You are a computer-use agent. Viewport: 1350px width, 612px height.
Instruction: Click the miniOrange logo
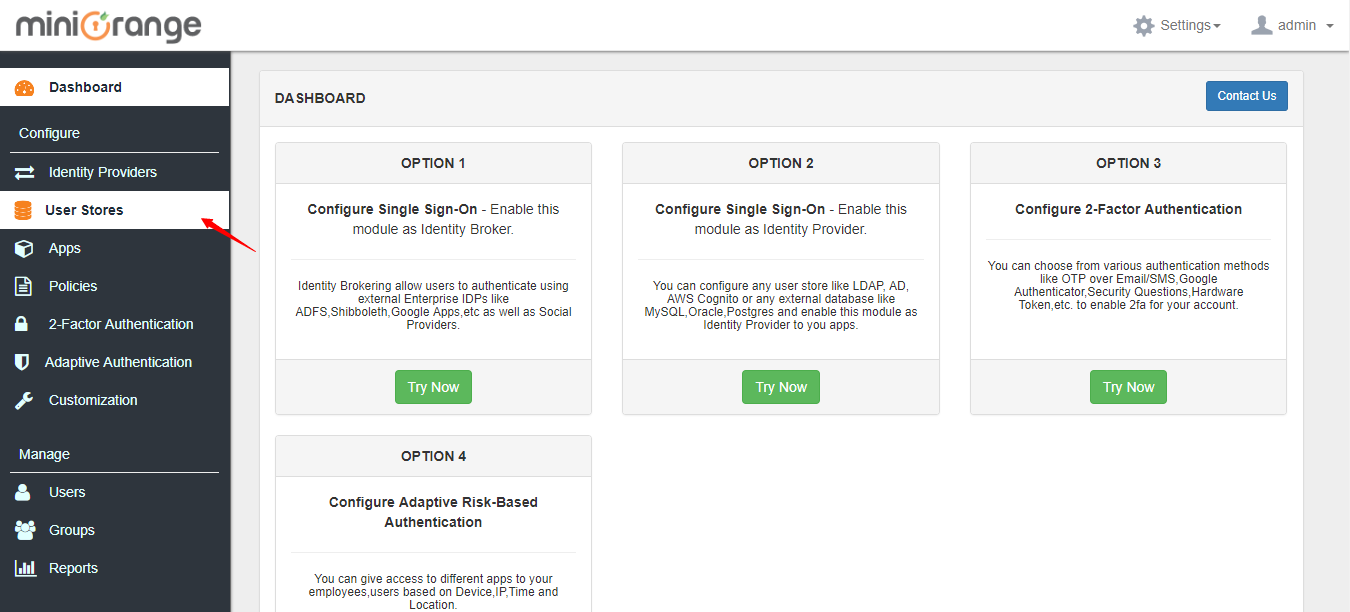[x=107, y=25]
